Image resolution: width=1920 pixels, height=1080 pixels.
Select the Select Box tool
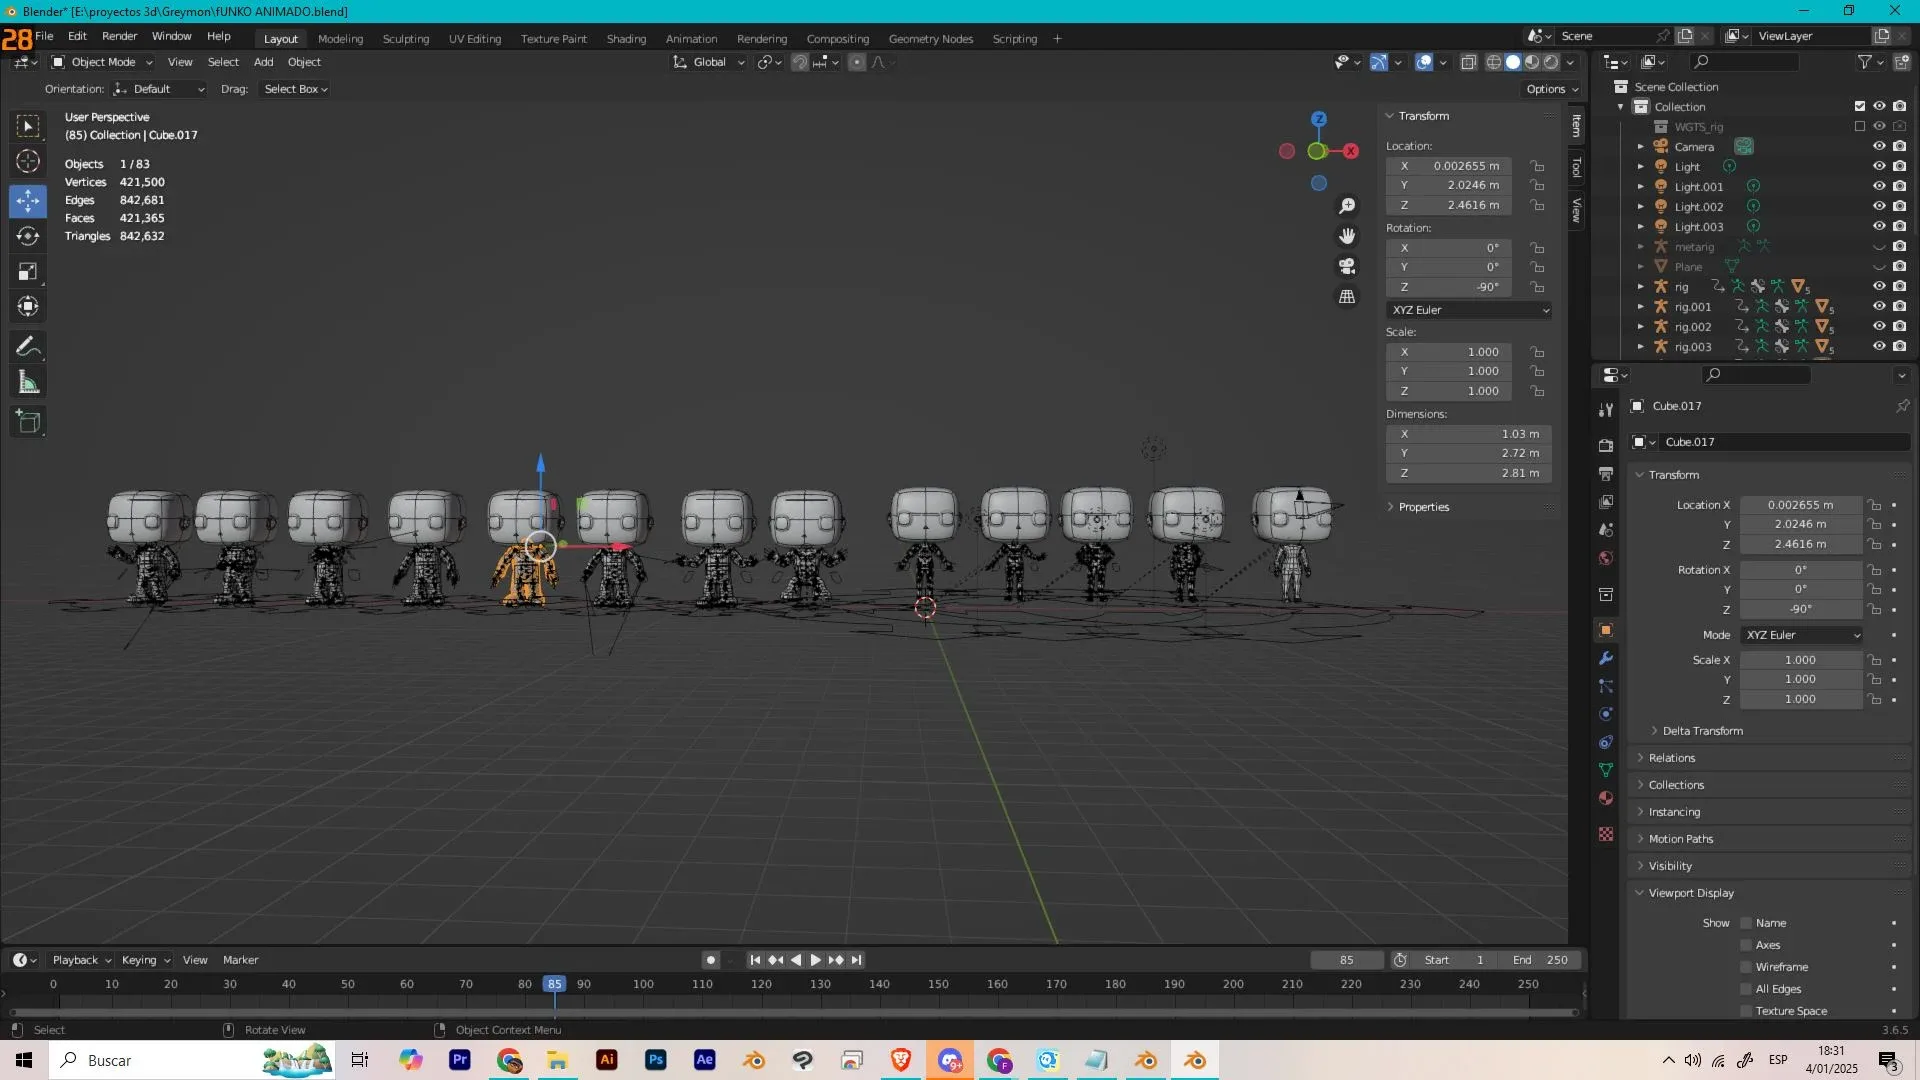(28, 127)
